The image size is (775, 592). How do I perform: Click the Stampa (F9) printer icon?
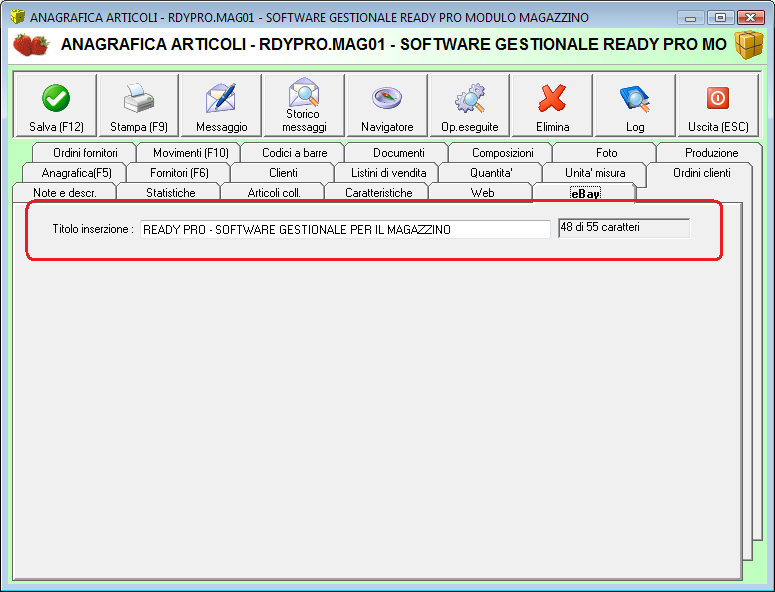point(139,98)
